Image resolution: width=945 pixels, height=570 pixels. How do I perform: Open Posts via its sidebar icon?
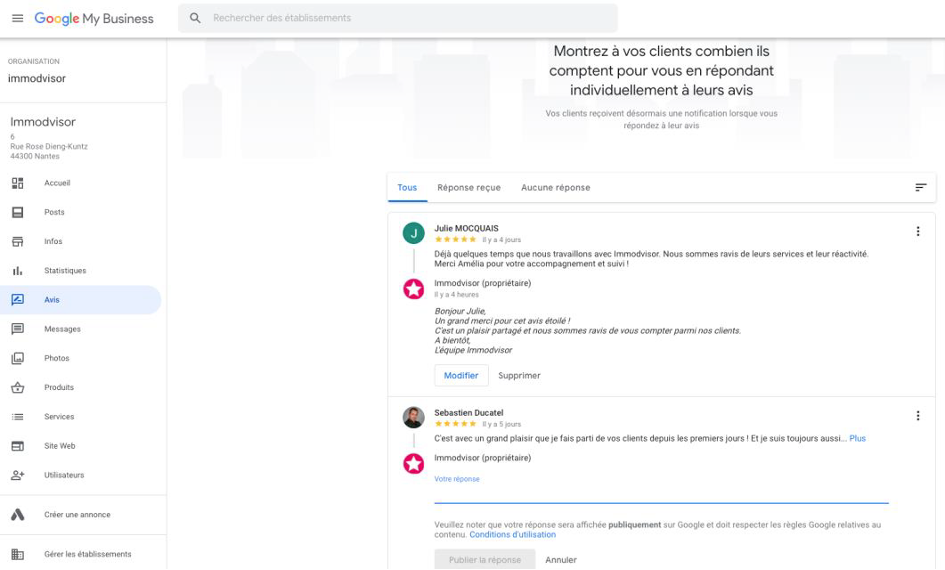pyautogui.click(x=17, y=212)
